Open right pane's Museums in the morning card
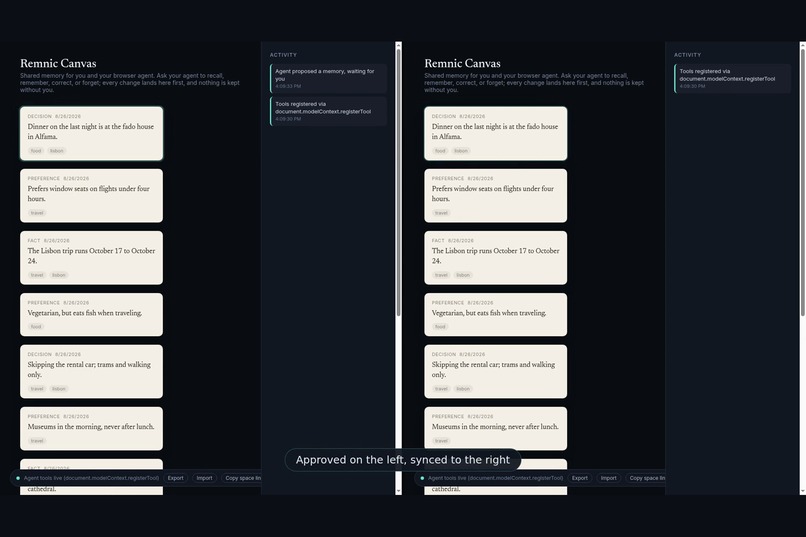The width and height of the screenshot is (806, 537). [496, 429]
